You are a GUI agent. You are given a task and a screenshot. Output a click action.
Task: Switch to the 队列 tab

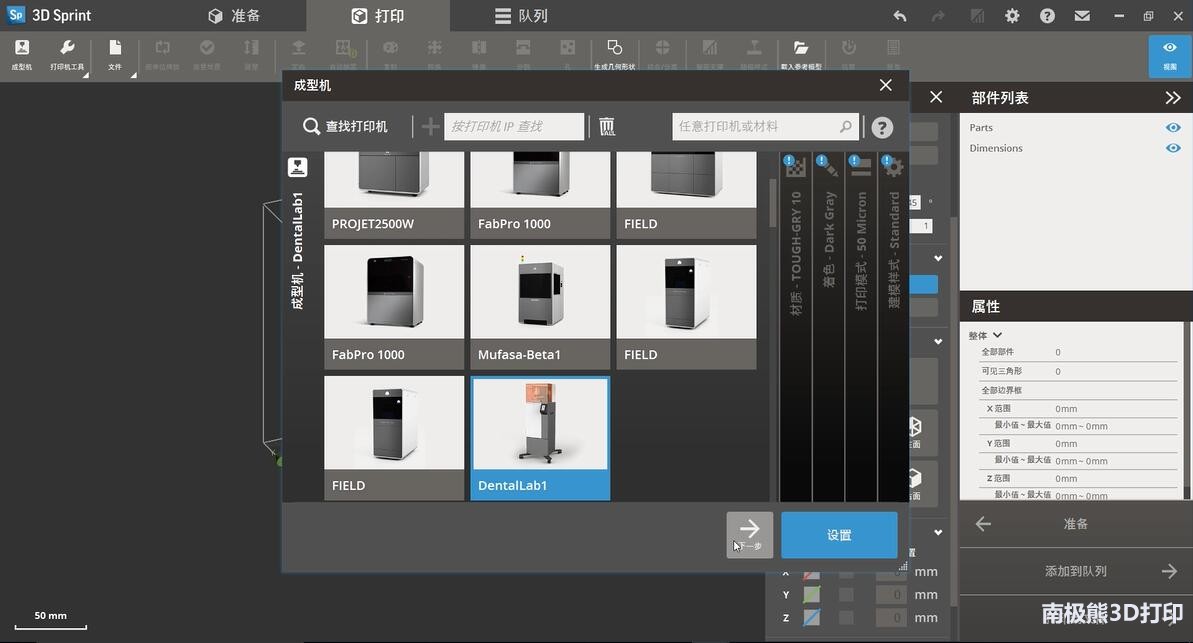pyautogui.click(x=521, y=16)
